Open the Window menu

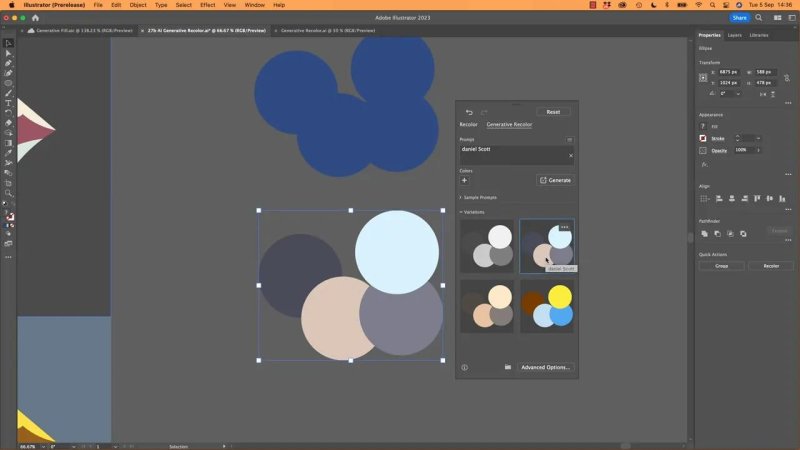pyautogui.click(x=255, y=5)
